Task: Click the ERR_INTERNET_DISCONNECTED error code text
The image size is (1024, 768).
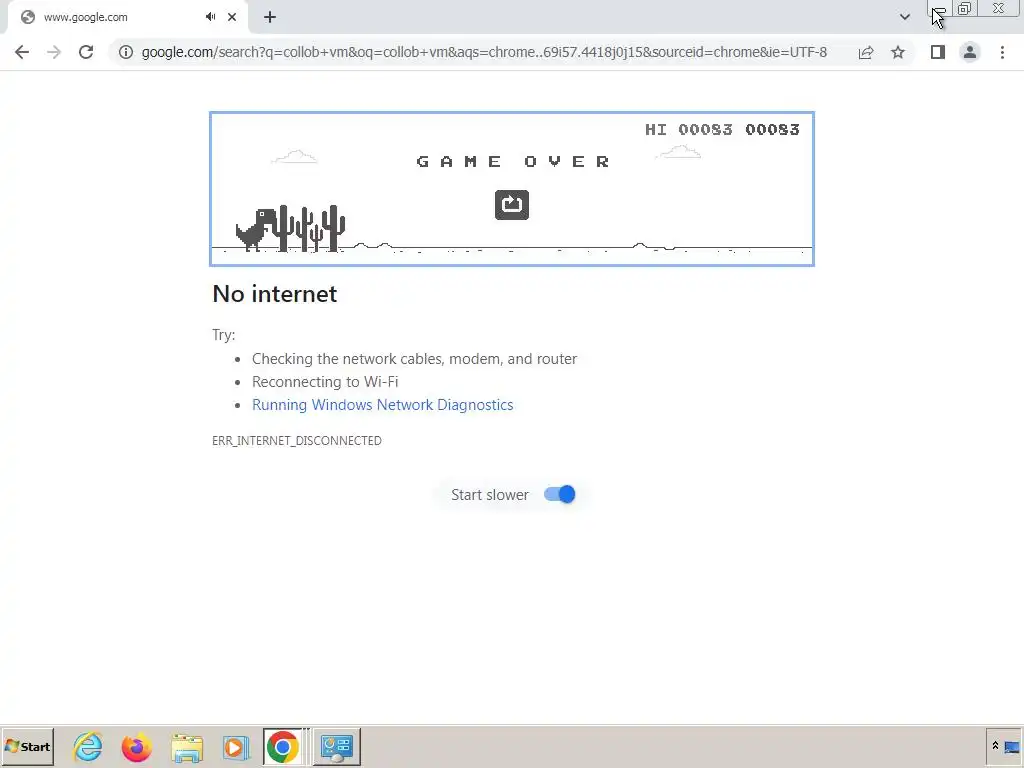Action: 296,441
